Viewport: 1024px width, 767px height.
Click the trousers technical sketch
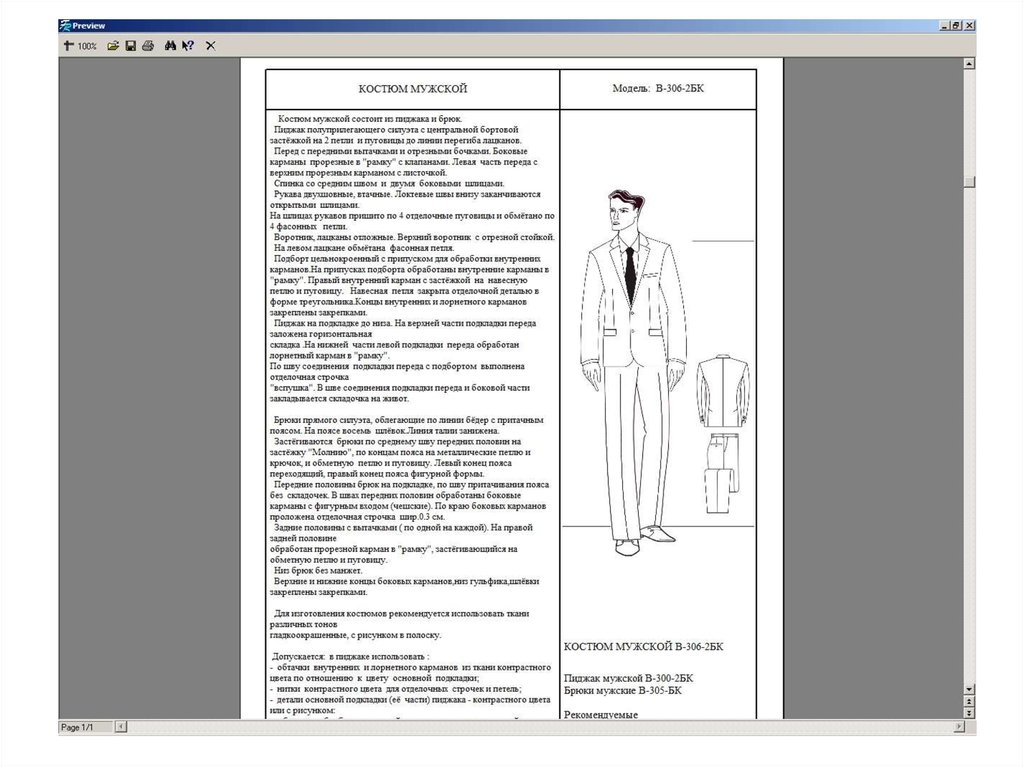721,473
